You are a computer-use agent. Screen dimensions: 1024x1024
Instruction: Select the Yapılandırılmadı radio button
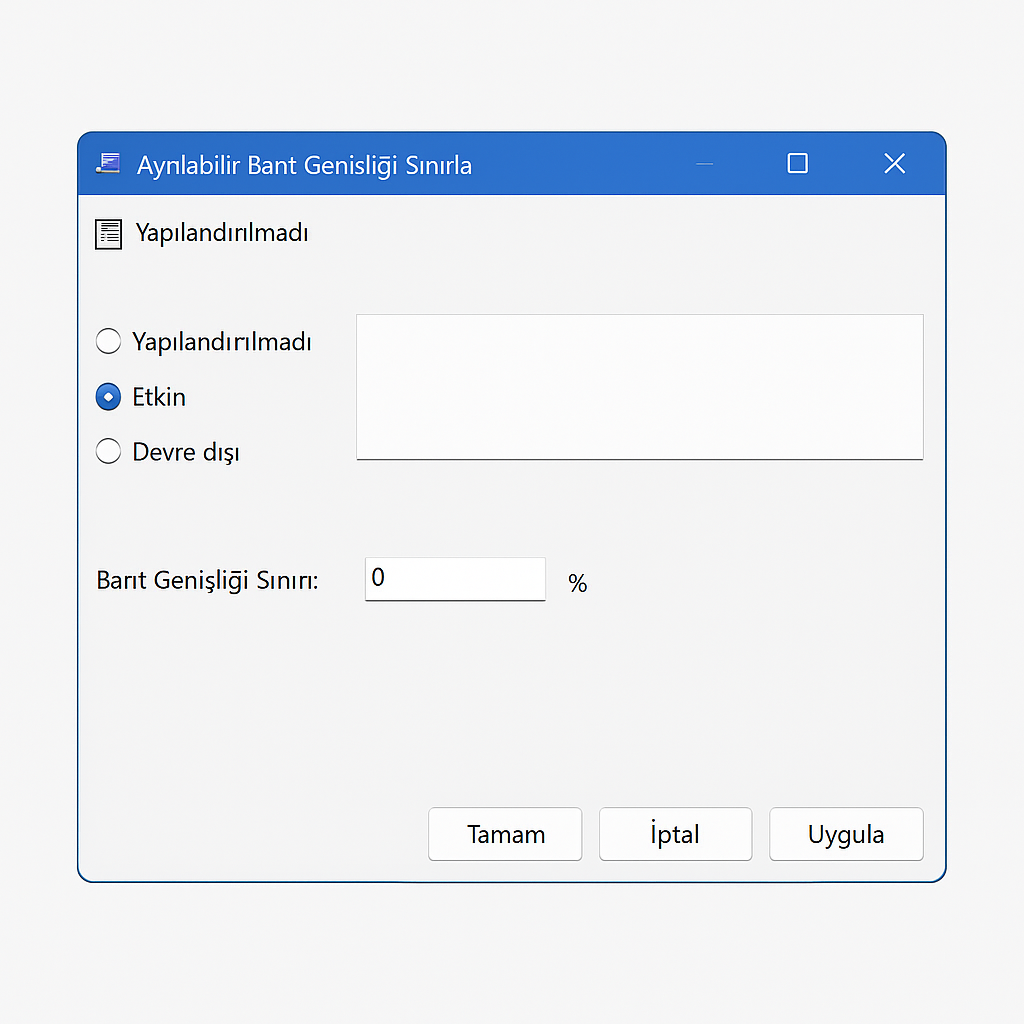coord(108,342)
